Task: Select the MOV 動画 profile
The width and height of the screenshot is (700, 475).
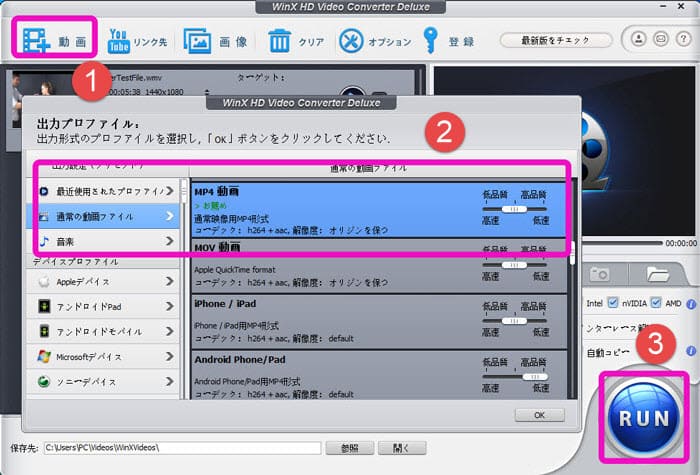Action: click(x=379, y=266)
